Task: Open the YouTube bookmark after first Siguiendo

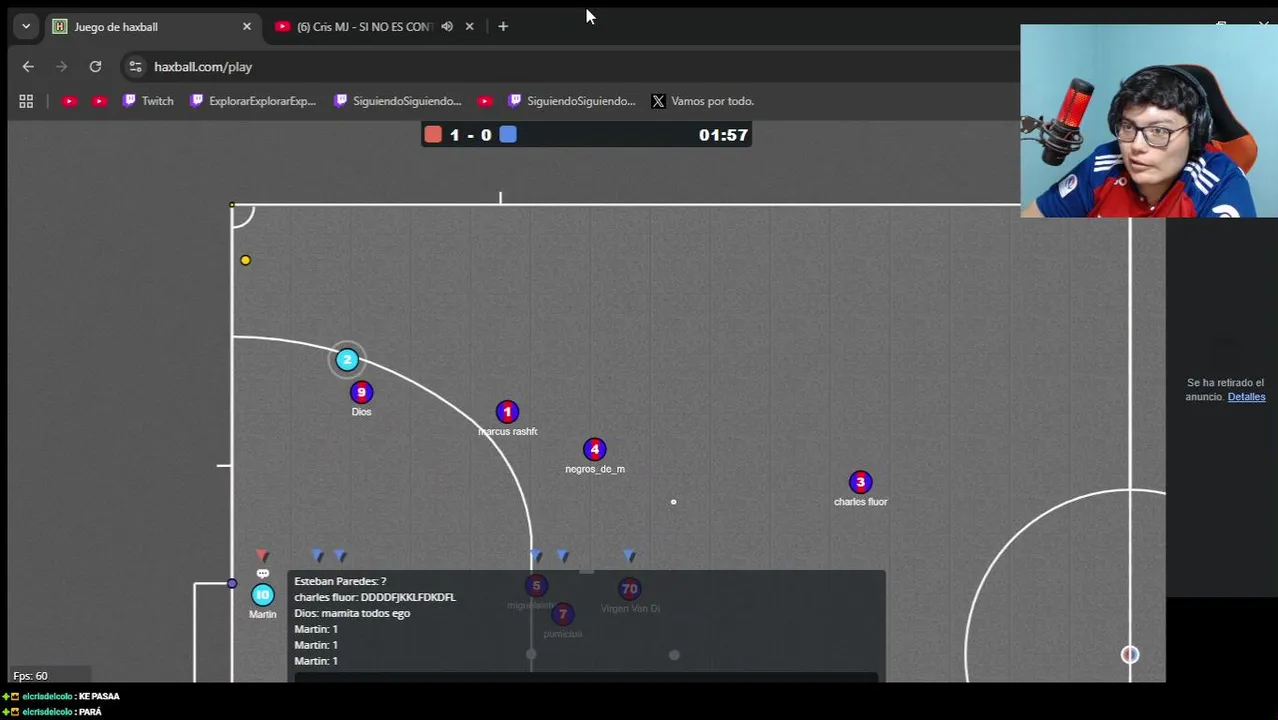Action: coord(485,101)
